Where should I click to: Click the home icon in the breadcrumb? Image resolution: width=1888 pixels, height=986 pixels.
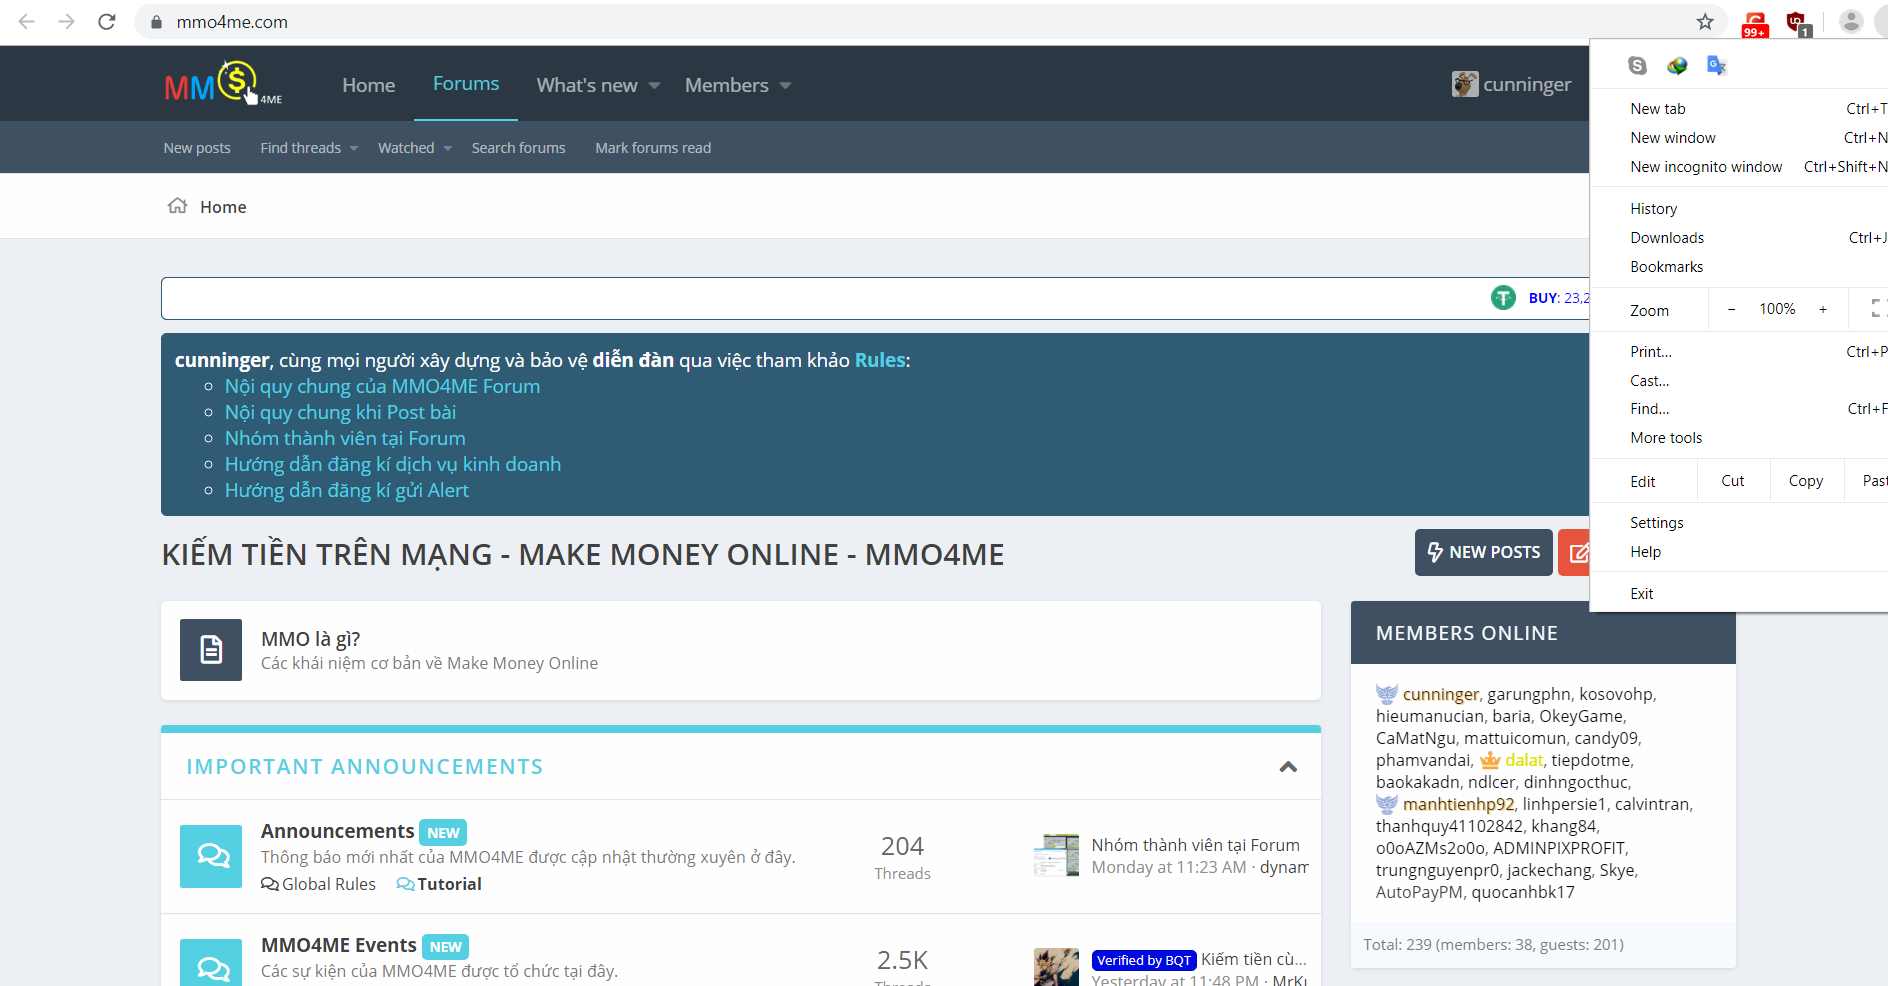point(178,206)
